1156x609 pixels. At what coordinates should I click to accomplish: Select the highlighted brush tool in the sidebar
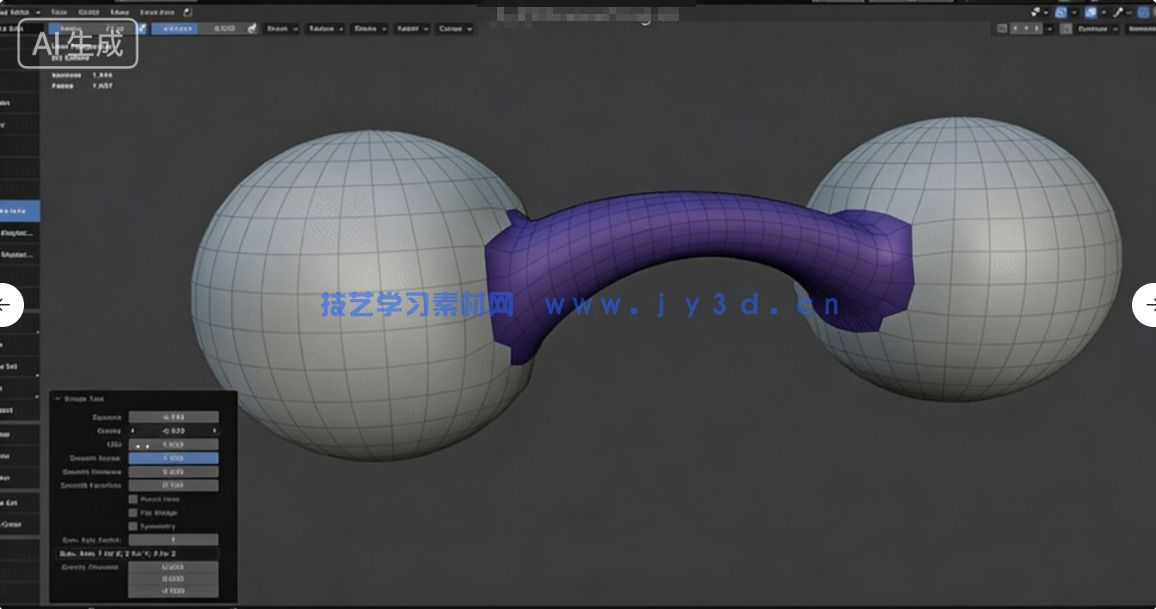pyautogui.click(x=18, y=210)
